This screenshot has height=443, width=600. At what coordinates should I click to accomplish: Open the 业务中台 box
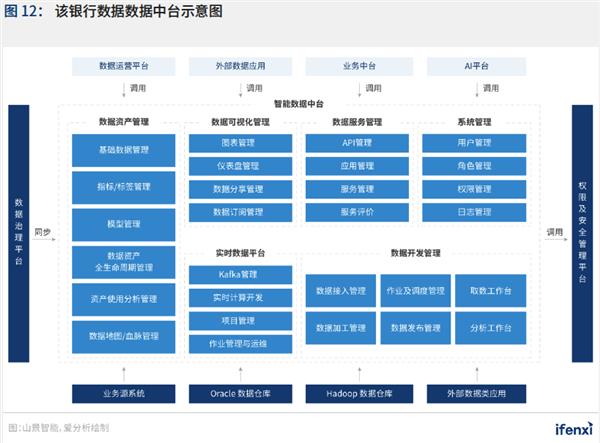(x=356, y=66)
